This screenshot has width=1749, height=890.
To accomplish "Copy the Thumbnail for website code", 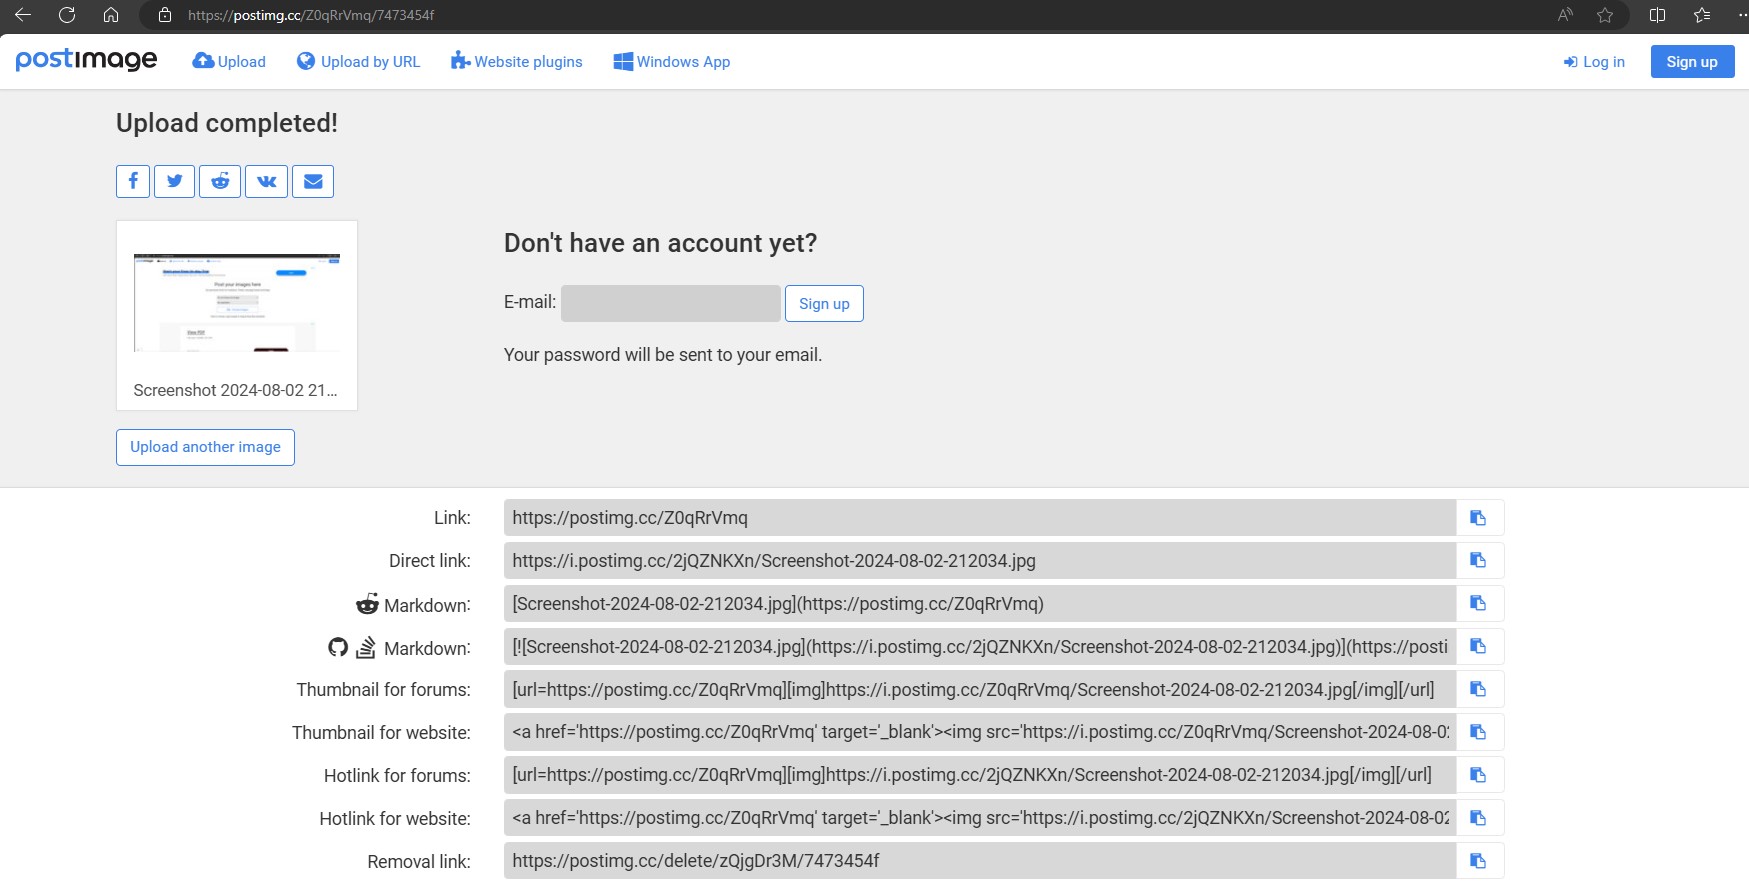I will coord(1480,732).
